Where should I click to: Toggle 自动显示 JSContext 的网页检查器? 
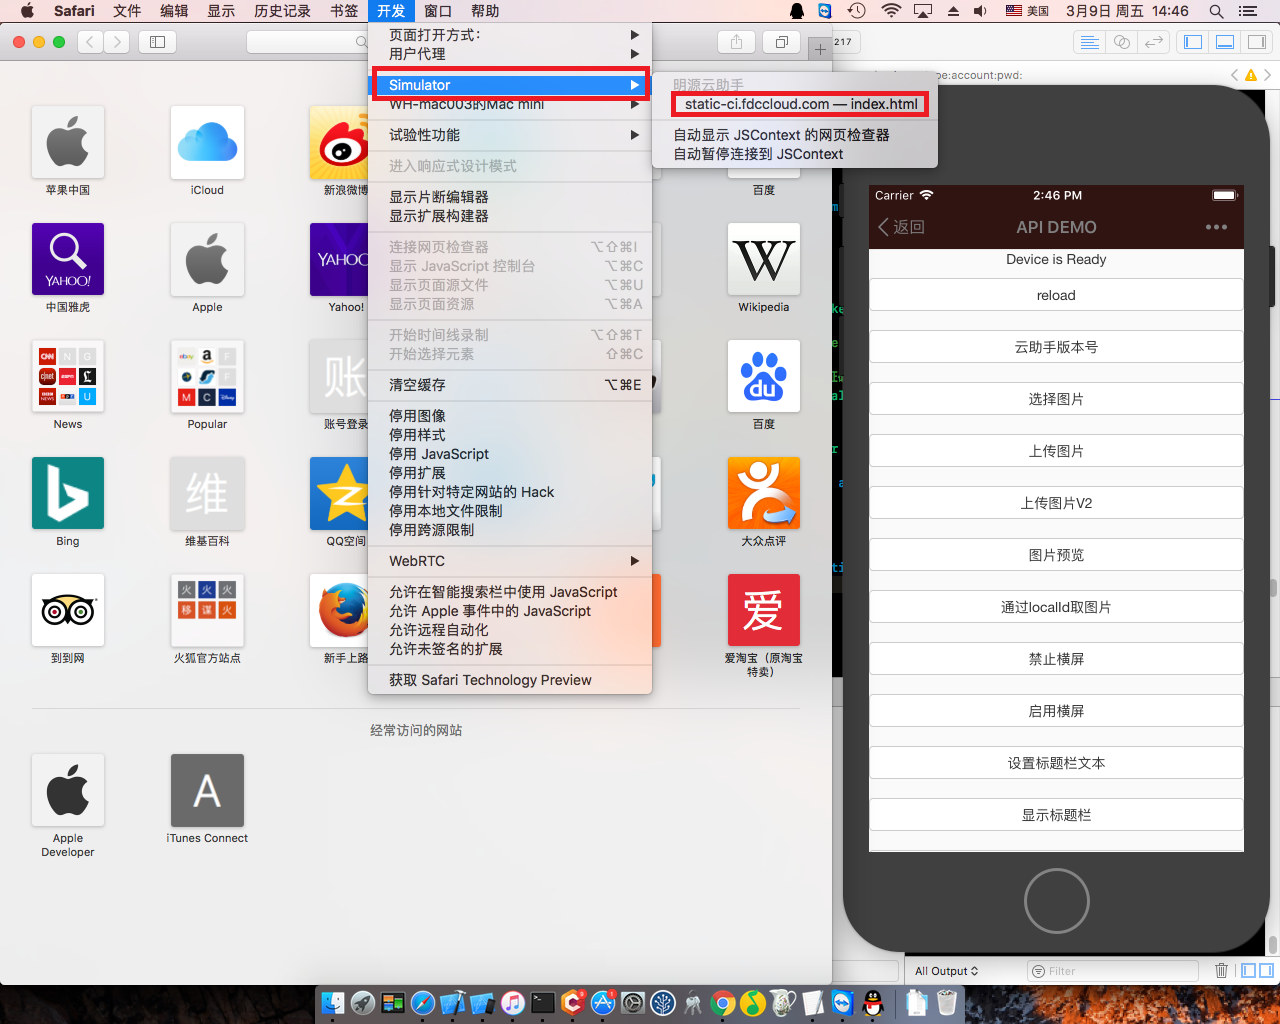point(795,135)
